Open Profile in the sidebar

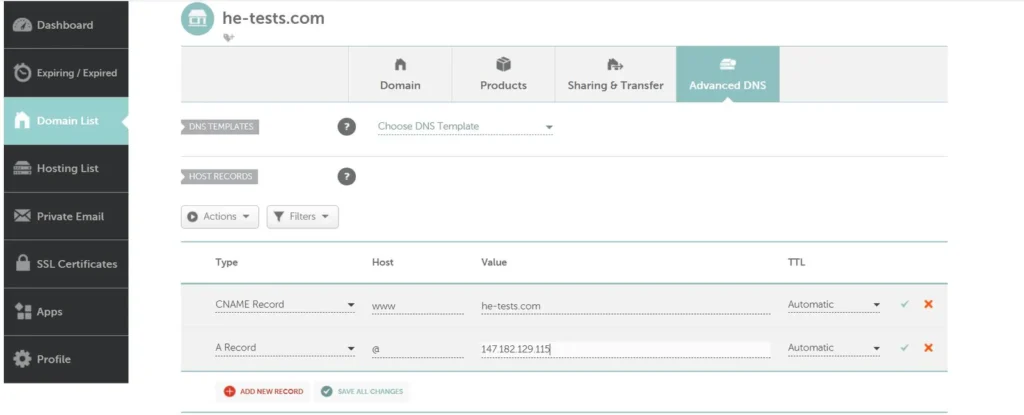[66, 359]
